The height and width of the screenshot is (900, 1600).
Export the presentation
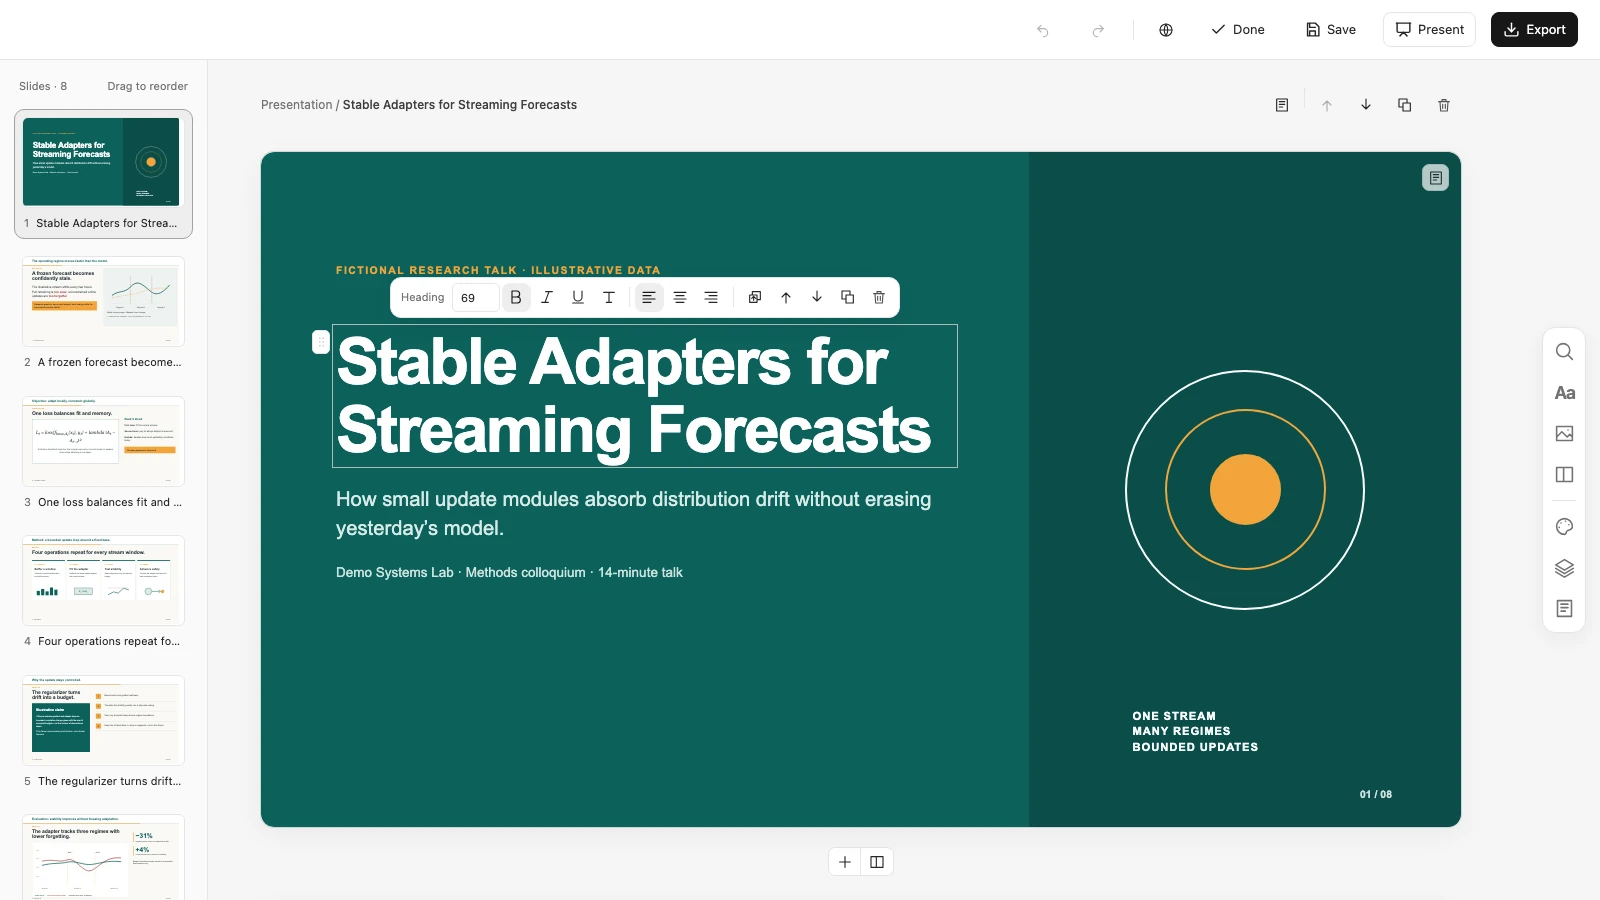[1534, 30]
